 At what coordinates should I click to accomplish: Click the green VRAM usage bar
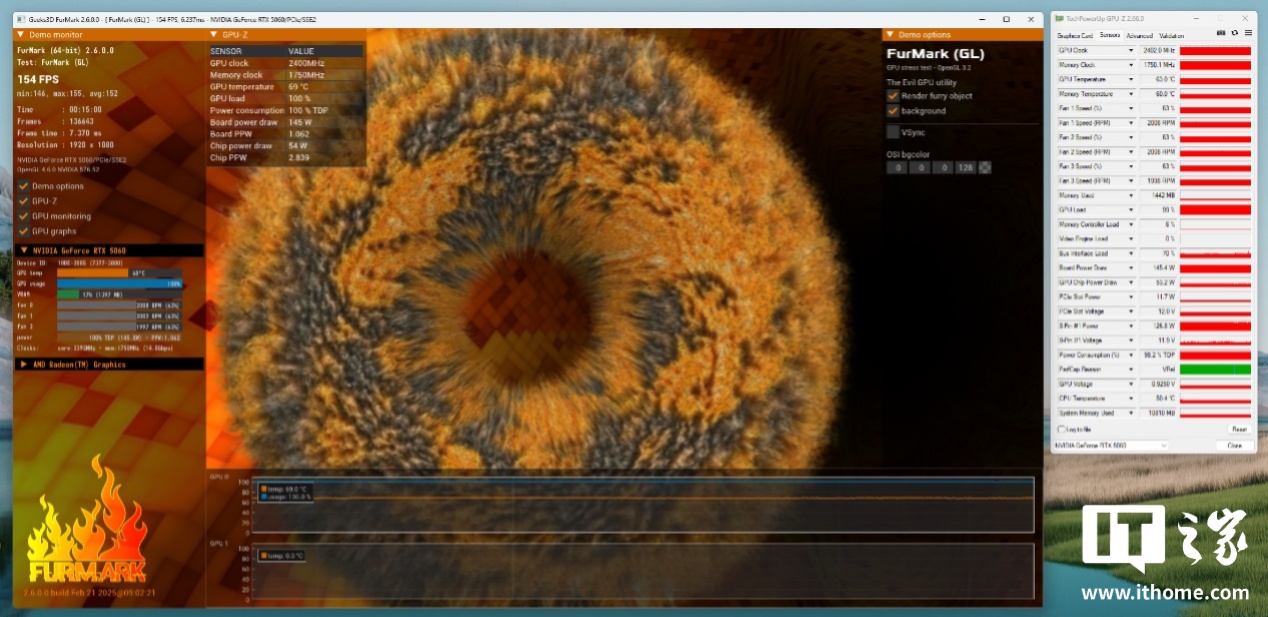tap(68, 294)
